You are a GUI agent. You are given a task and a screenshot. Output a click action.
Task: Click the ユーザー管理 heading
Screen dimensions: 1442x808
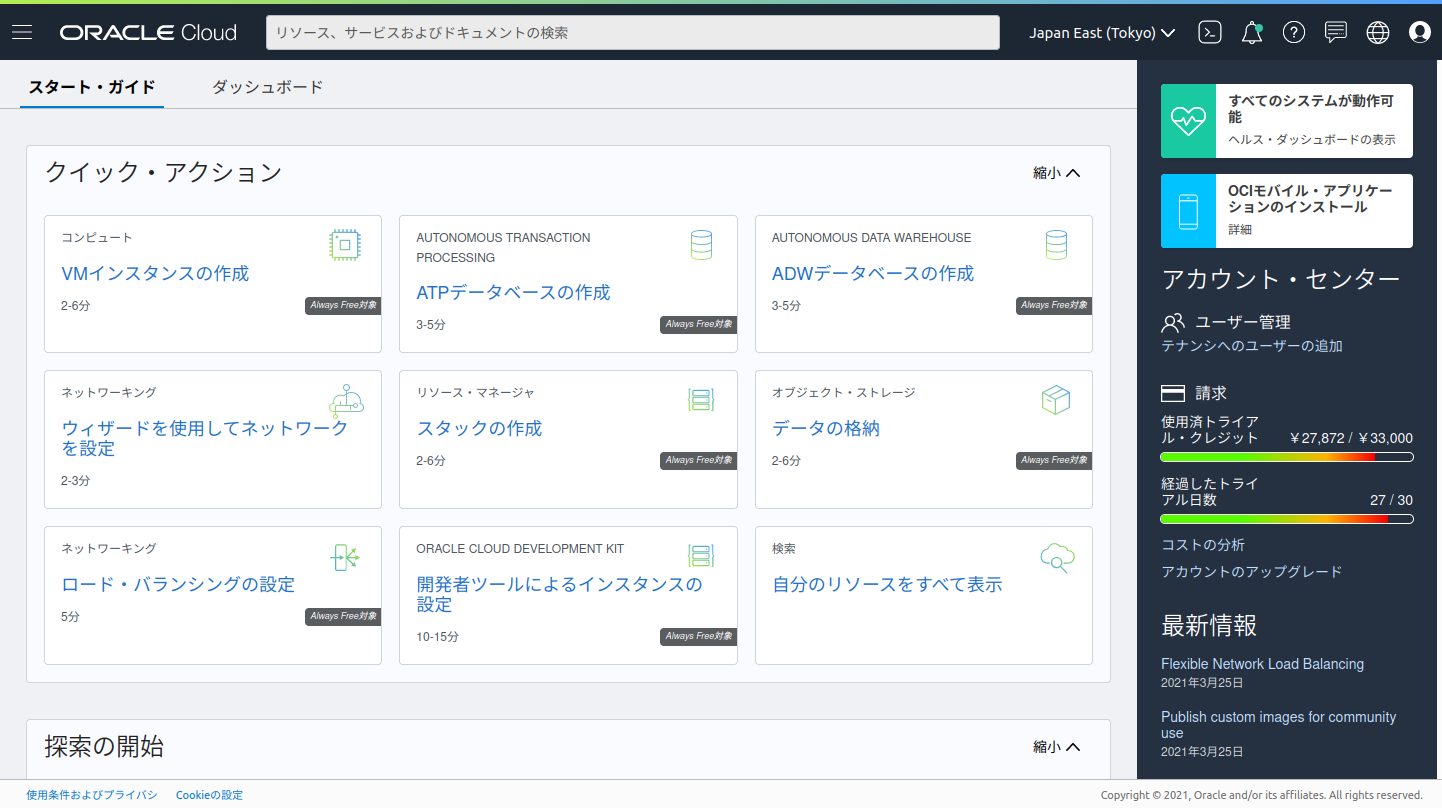[x=1243, y=322]
